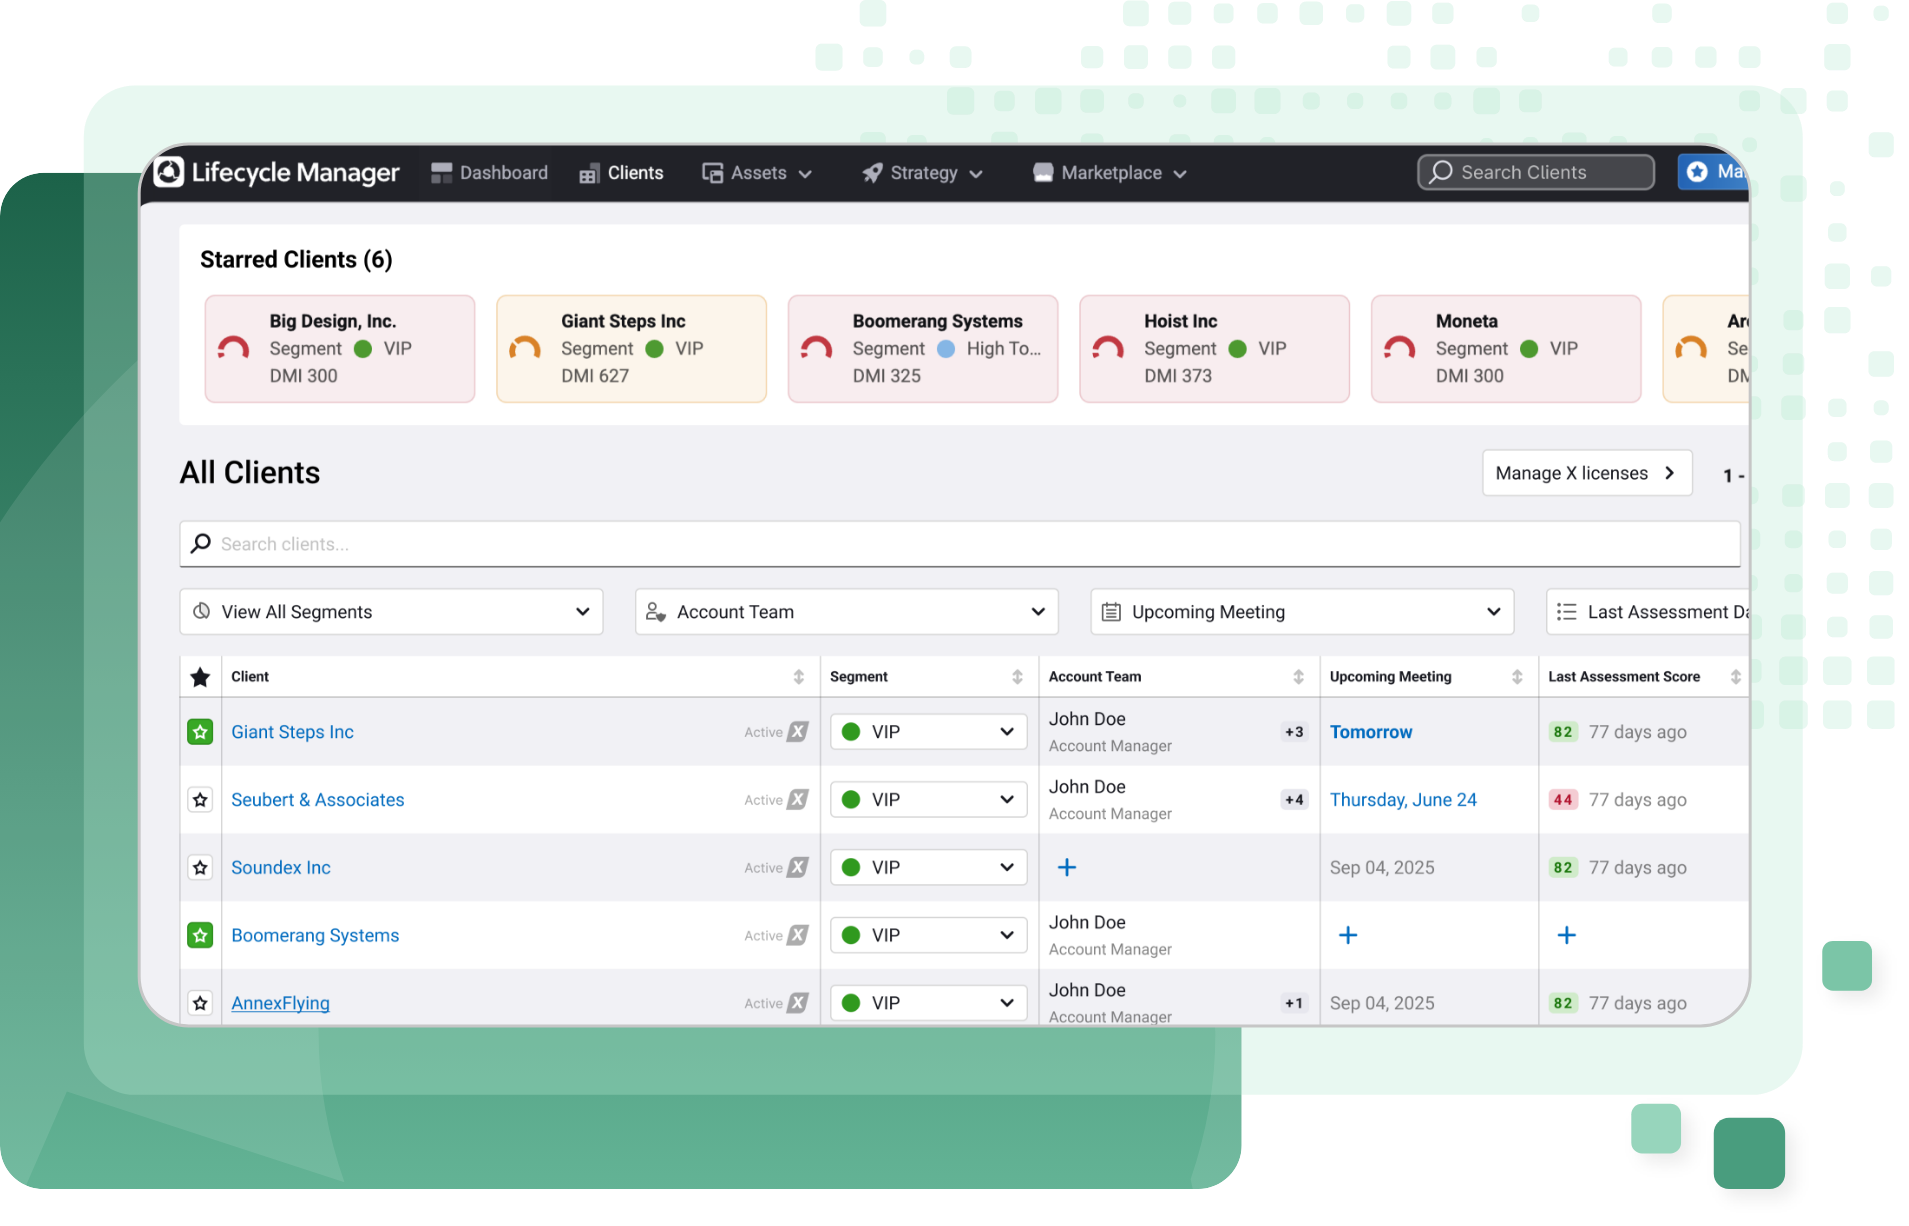The height and width of the screenshot is (1226, 1909).
Task: Click into the Search clients field under All Clients
Action: point(960,544)
